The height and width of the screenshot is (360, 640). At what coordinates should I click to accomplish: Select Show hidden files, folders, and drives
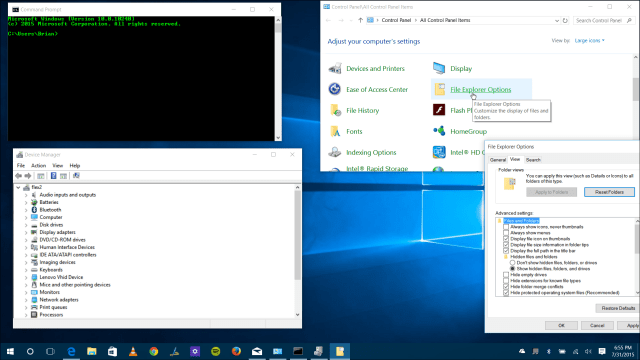513,269
